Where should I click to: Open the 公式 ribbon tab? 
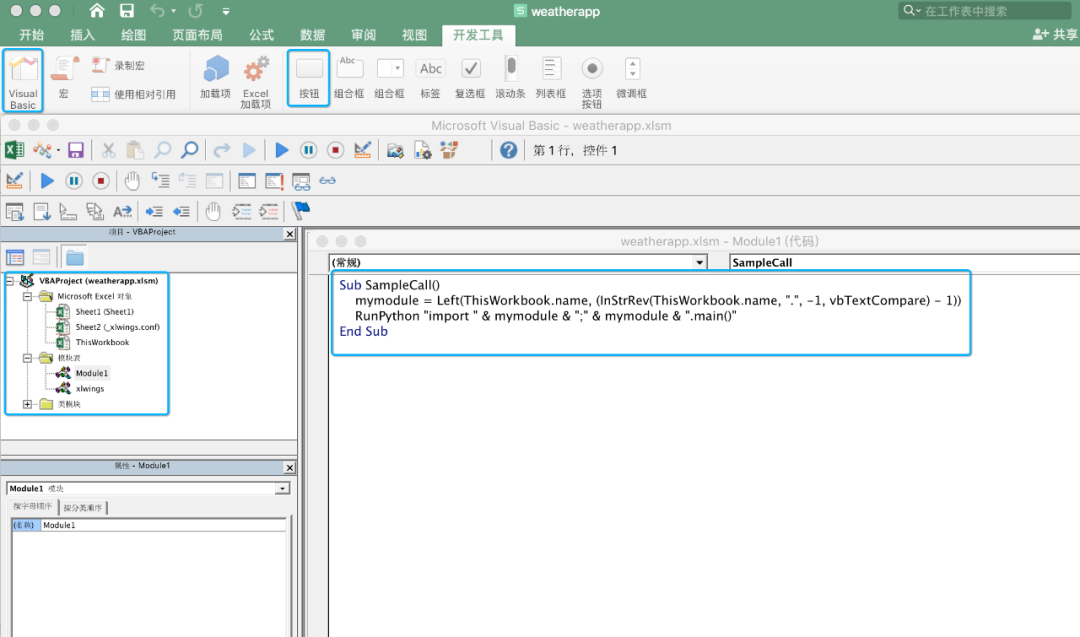261,35
